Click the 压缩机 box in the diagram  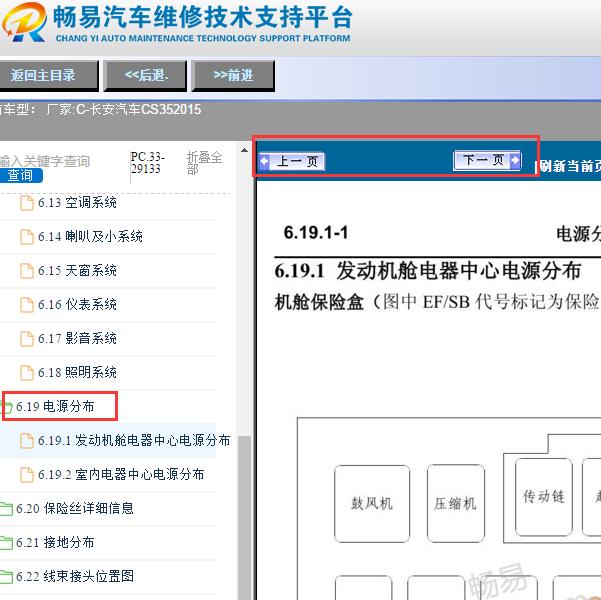click(x=456, y=503)
